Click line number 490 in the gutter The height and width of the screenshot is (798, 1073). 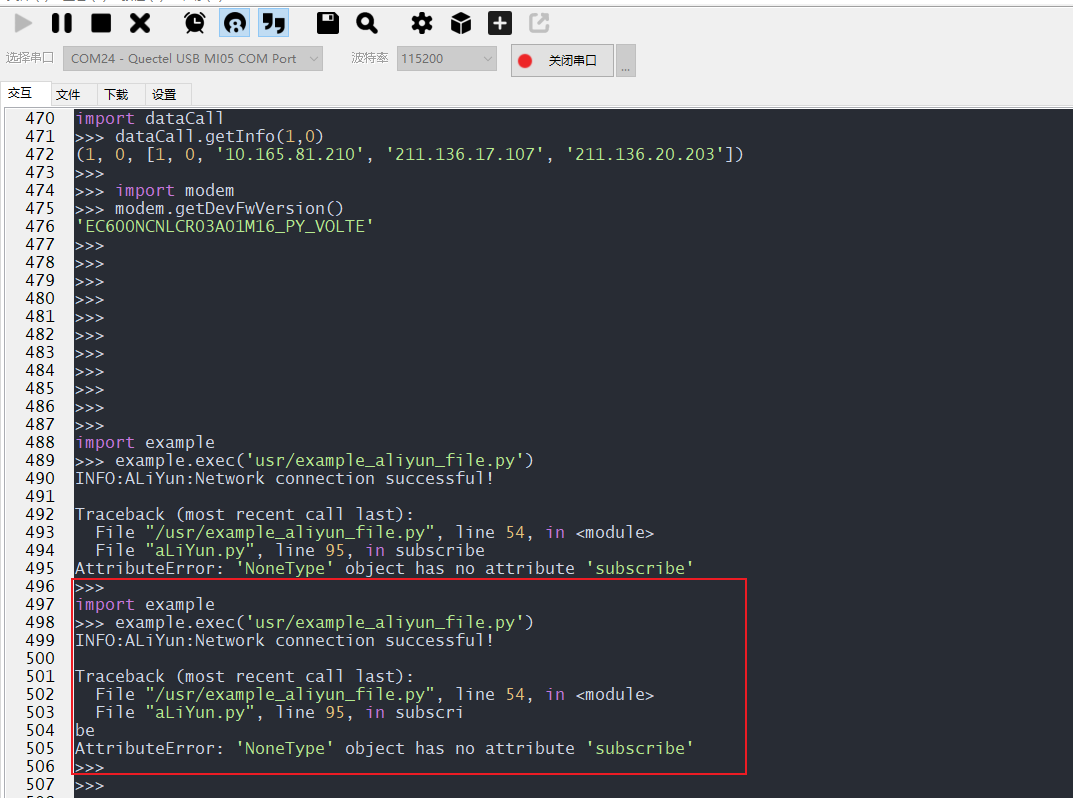click(x=40, y=478)
